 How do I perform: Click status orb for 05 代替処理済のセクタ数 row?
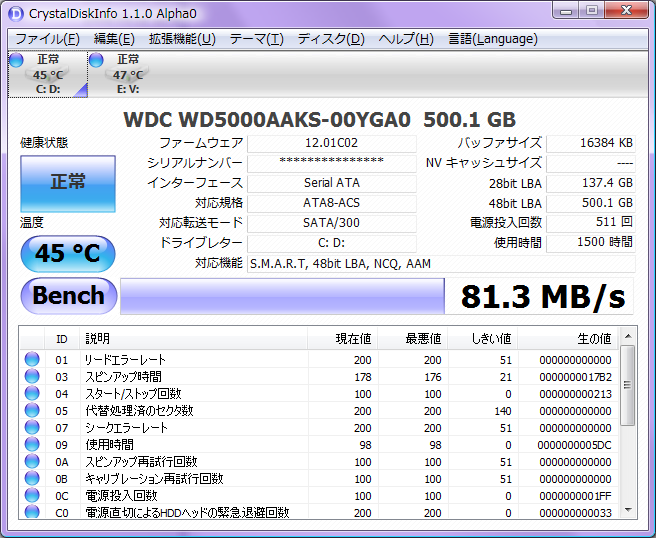pos(32,410)
